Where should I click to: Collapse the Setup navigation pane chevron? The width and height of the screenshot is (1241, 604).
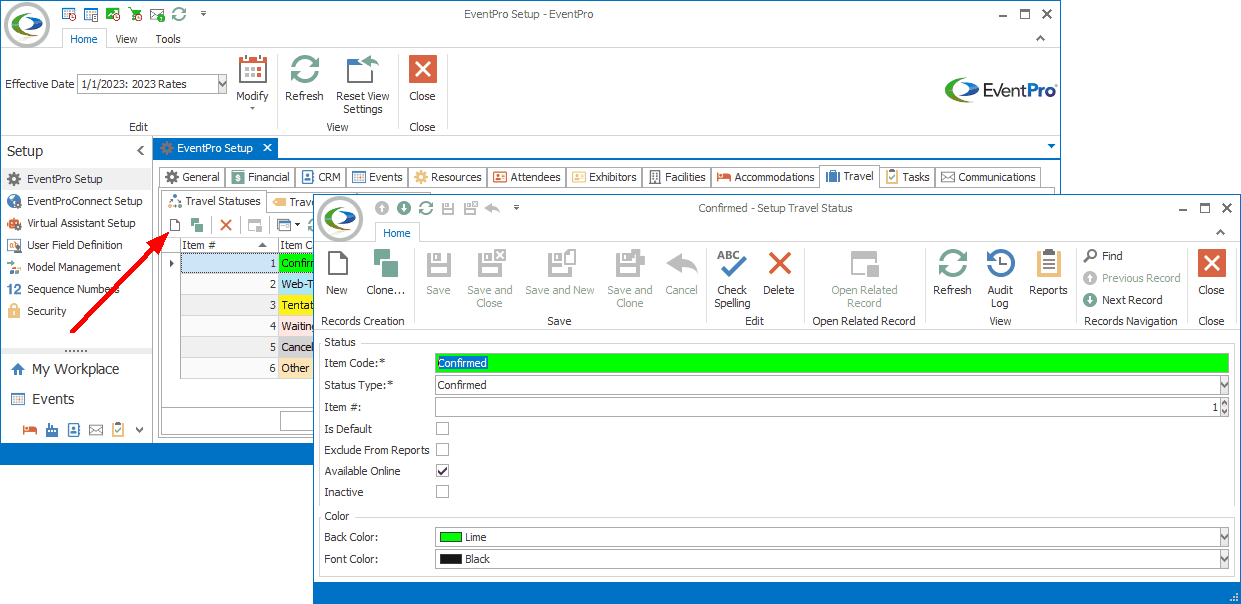[141, 151]
